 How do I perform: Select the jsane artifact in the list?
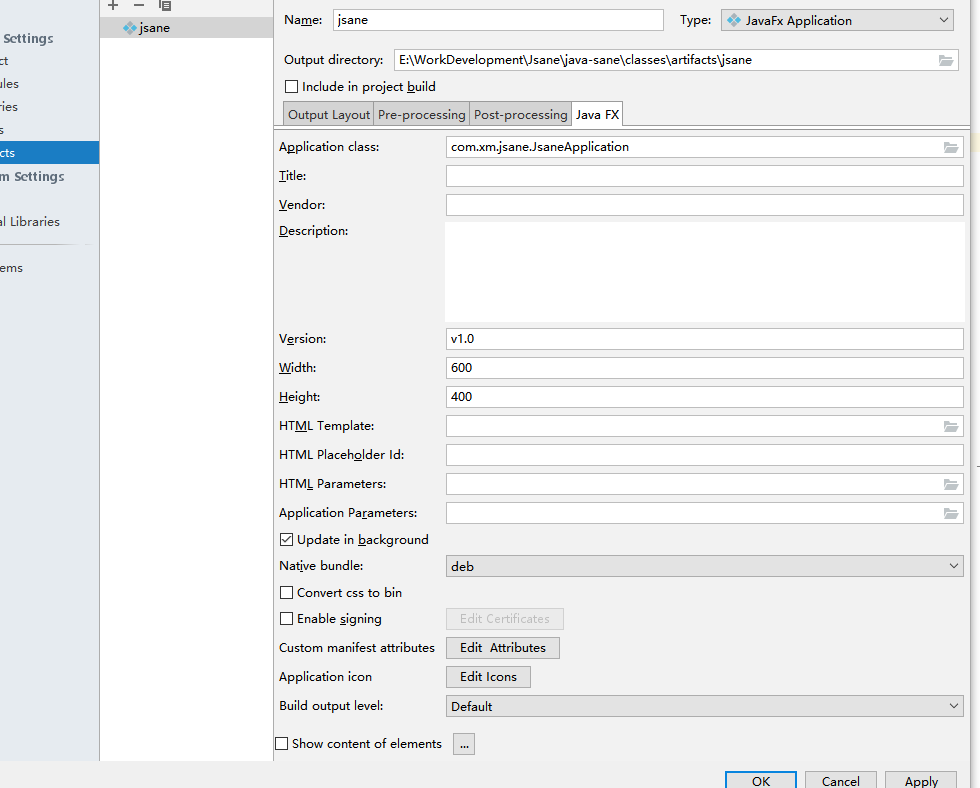point(186,27)
